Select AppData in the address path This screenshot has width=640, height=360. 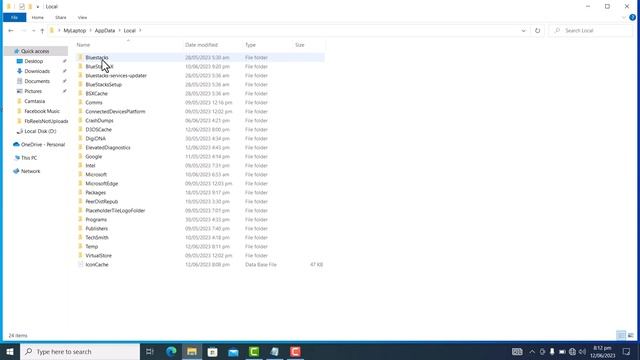pos(105,31)
